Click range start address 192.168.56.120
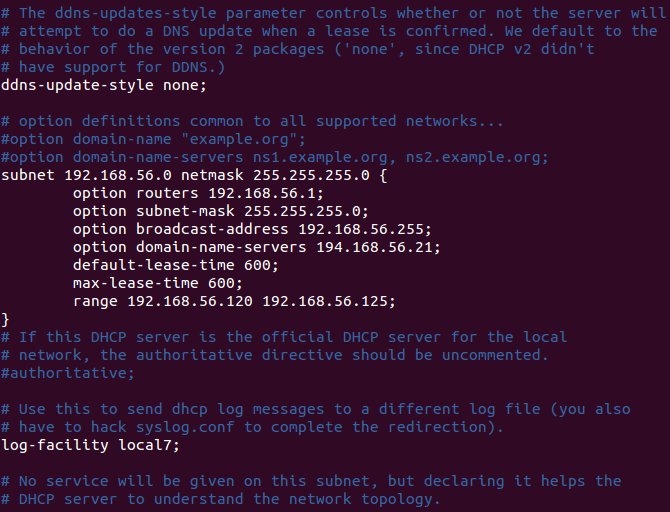The width and height of the screenshot is (670, 512). tap(190, 301)
